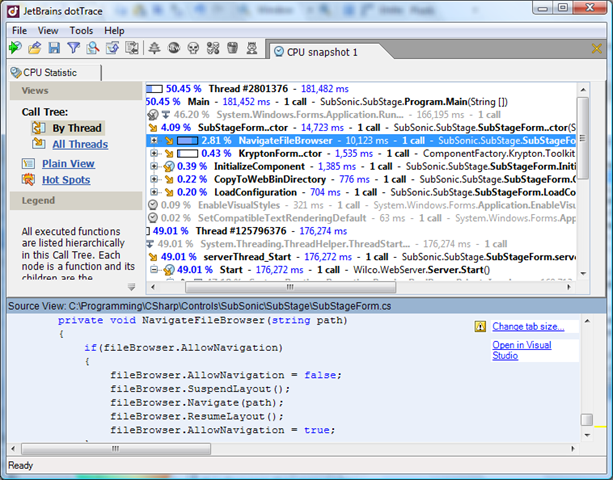The height and width of the screenshot is (480, 613).
Task: Click the All Threads view icon
Action: (x=39, y=144)
